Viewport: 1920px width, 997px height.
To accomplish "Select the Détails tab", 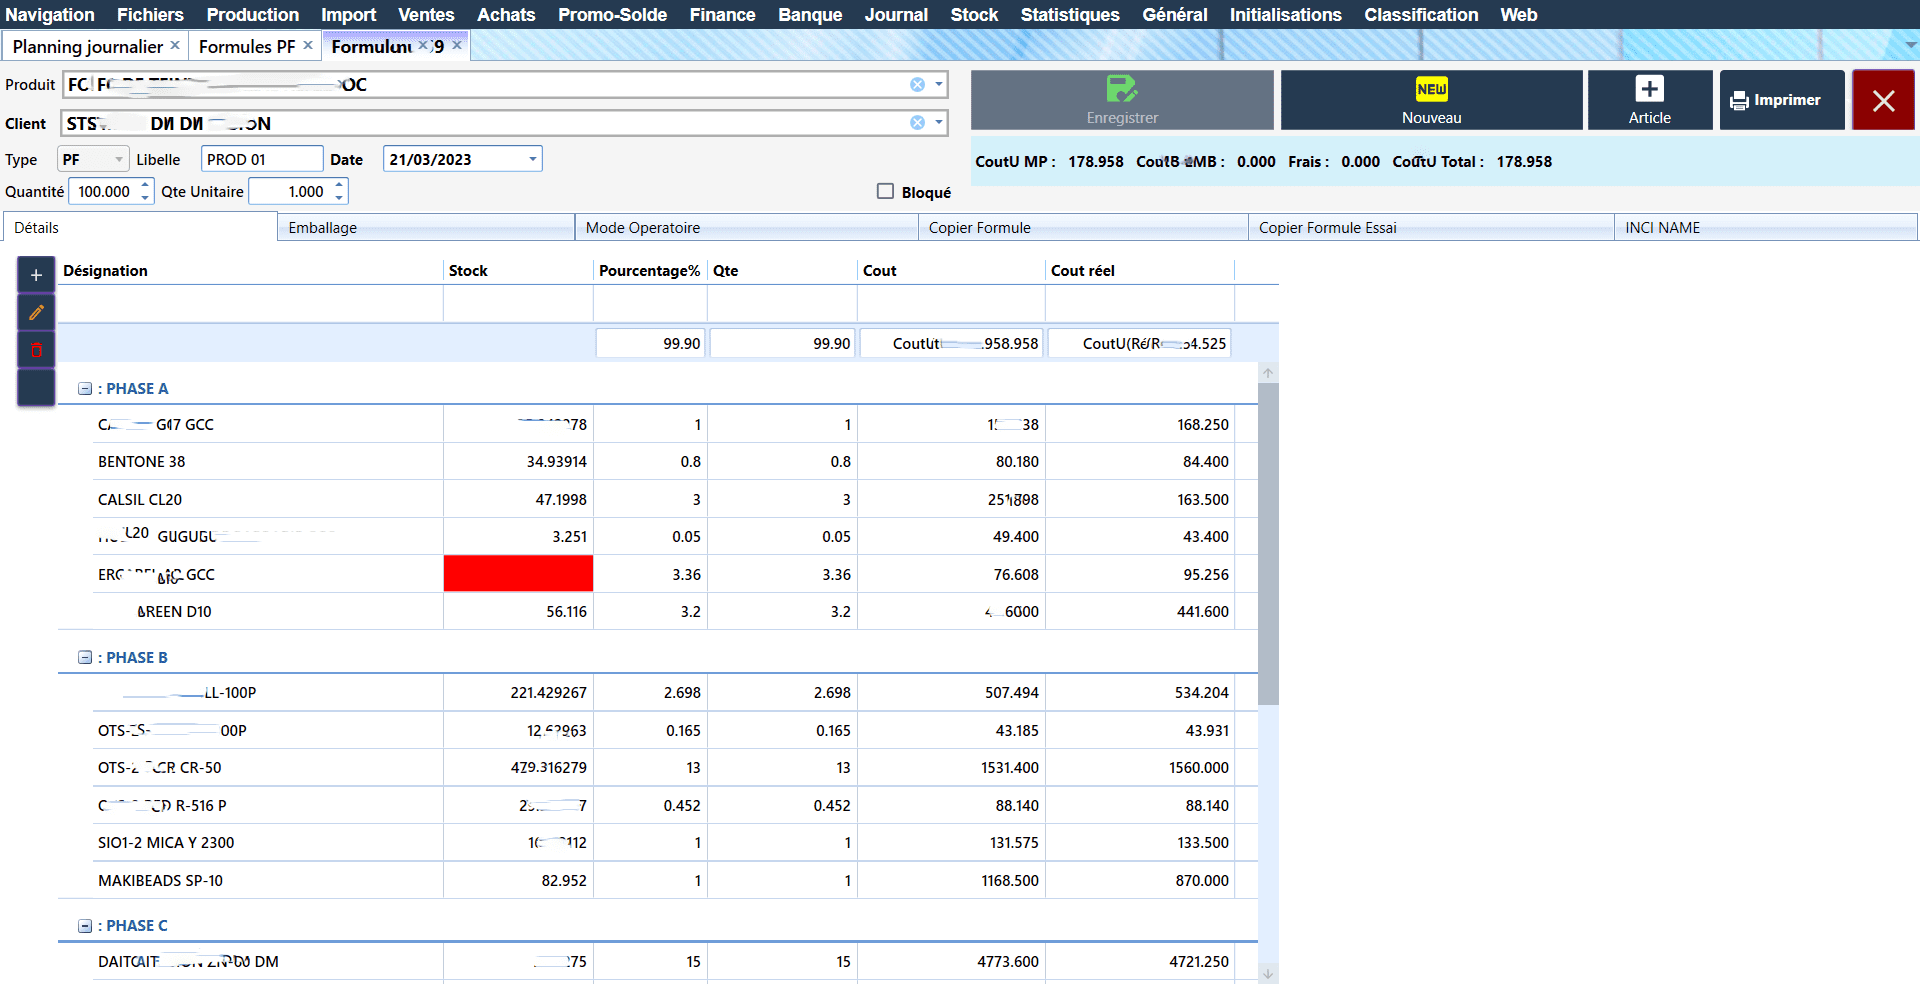I will pos(140,227).
